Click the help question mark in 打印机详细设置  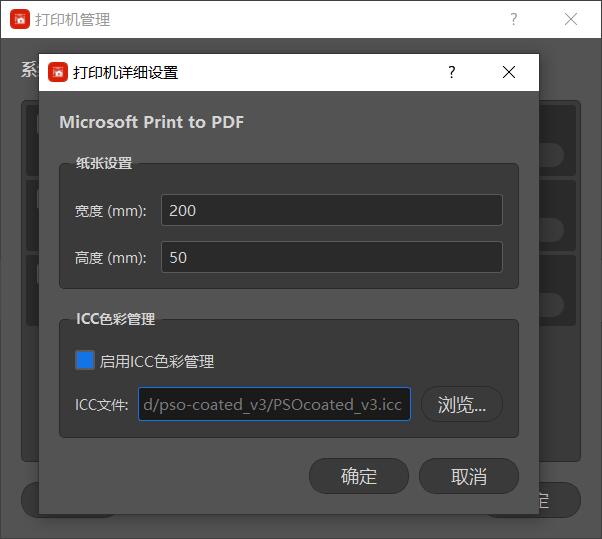[x=452, y=72]
